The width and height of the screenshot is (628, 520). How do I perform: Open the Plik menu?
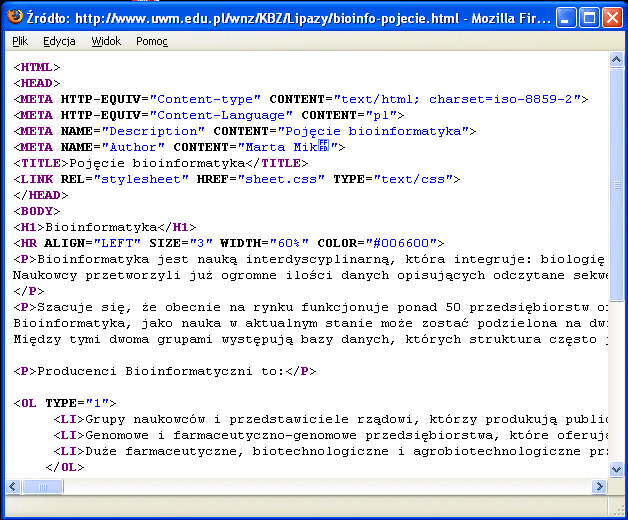pos(20,41)
